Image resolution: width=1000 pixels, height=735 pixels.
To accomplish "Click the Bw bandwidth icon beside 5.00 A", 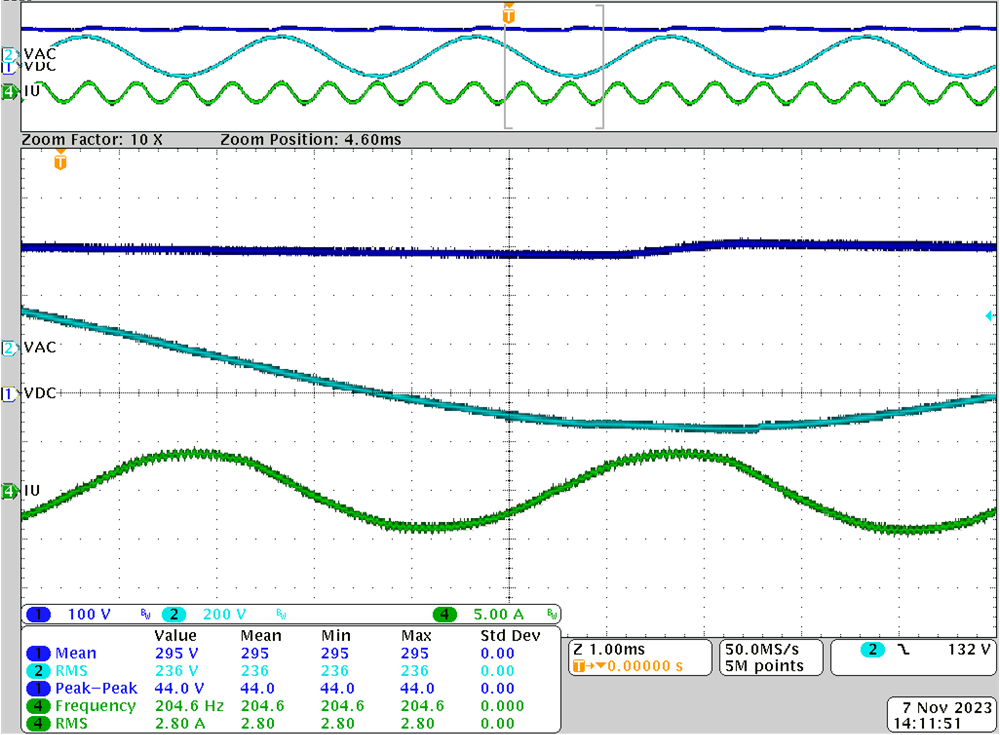I will 551,614.
